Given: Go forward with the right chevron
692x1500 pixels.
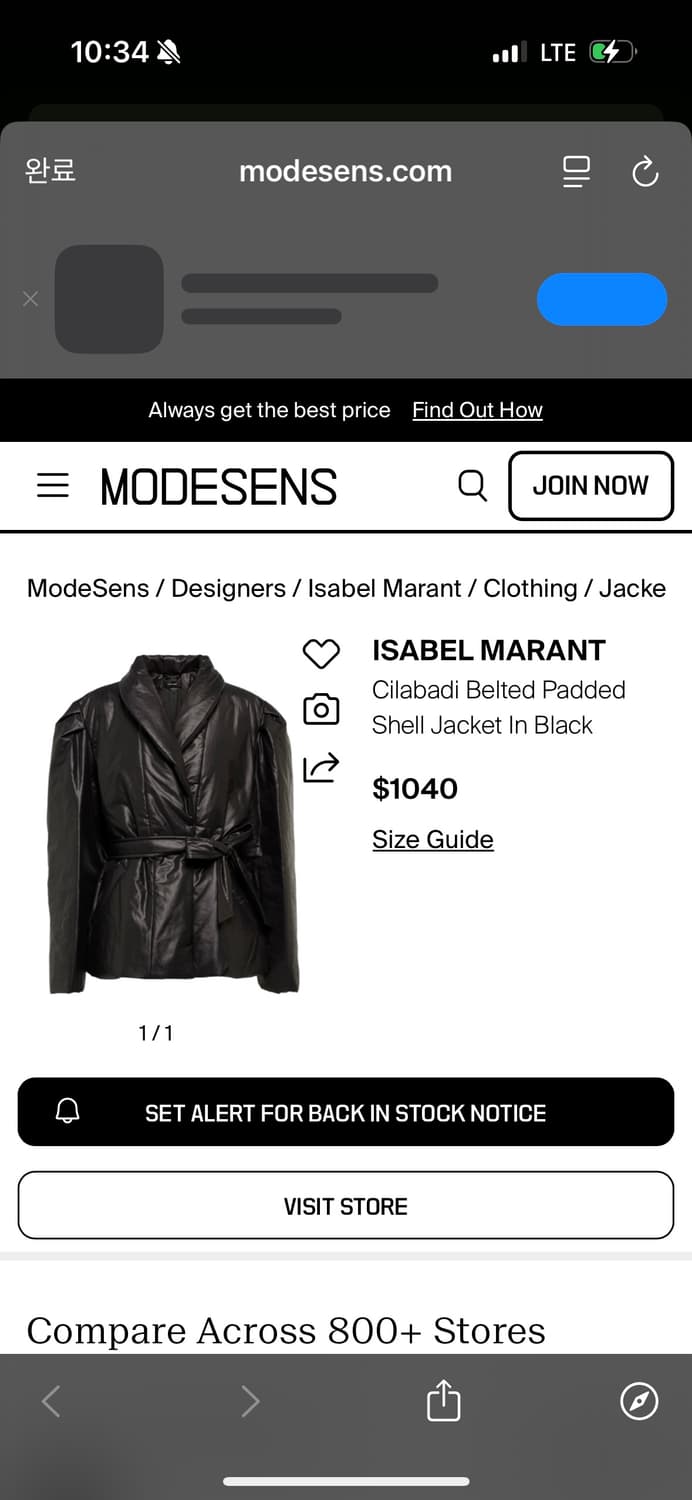Looking at the screenshot, I should coord(250,1401).
